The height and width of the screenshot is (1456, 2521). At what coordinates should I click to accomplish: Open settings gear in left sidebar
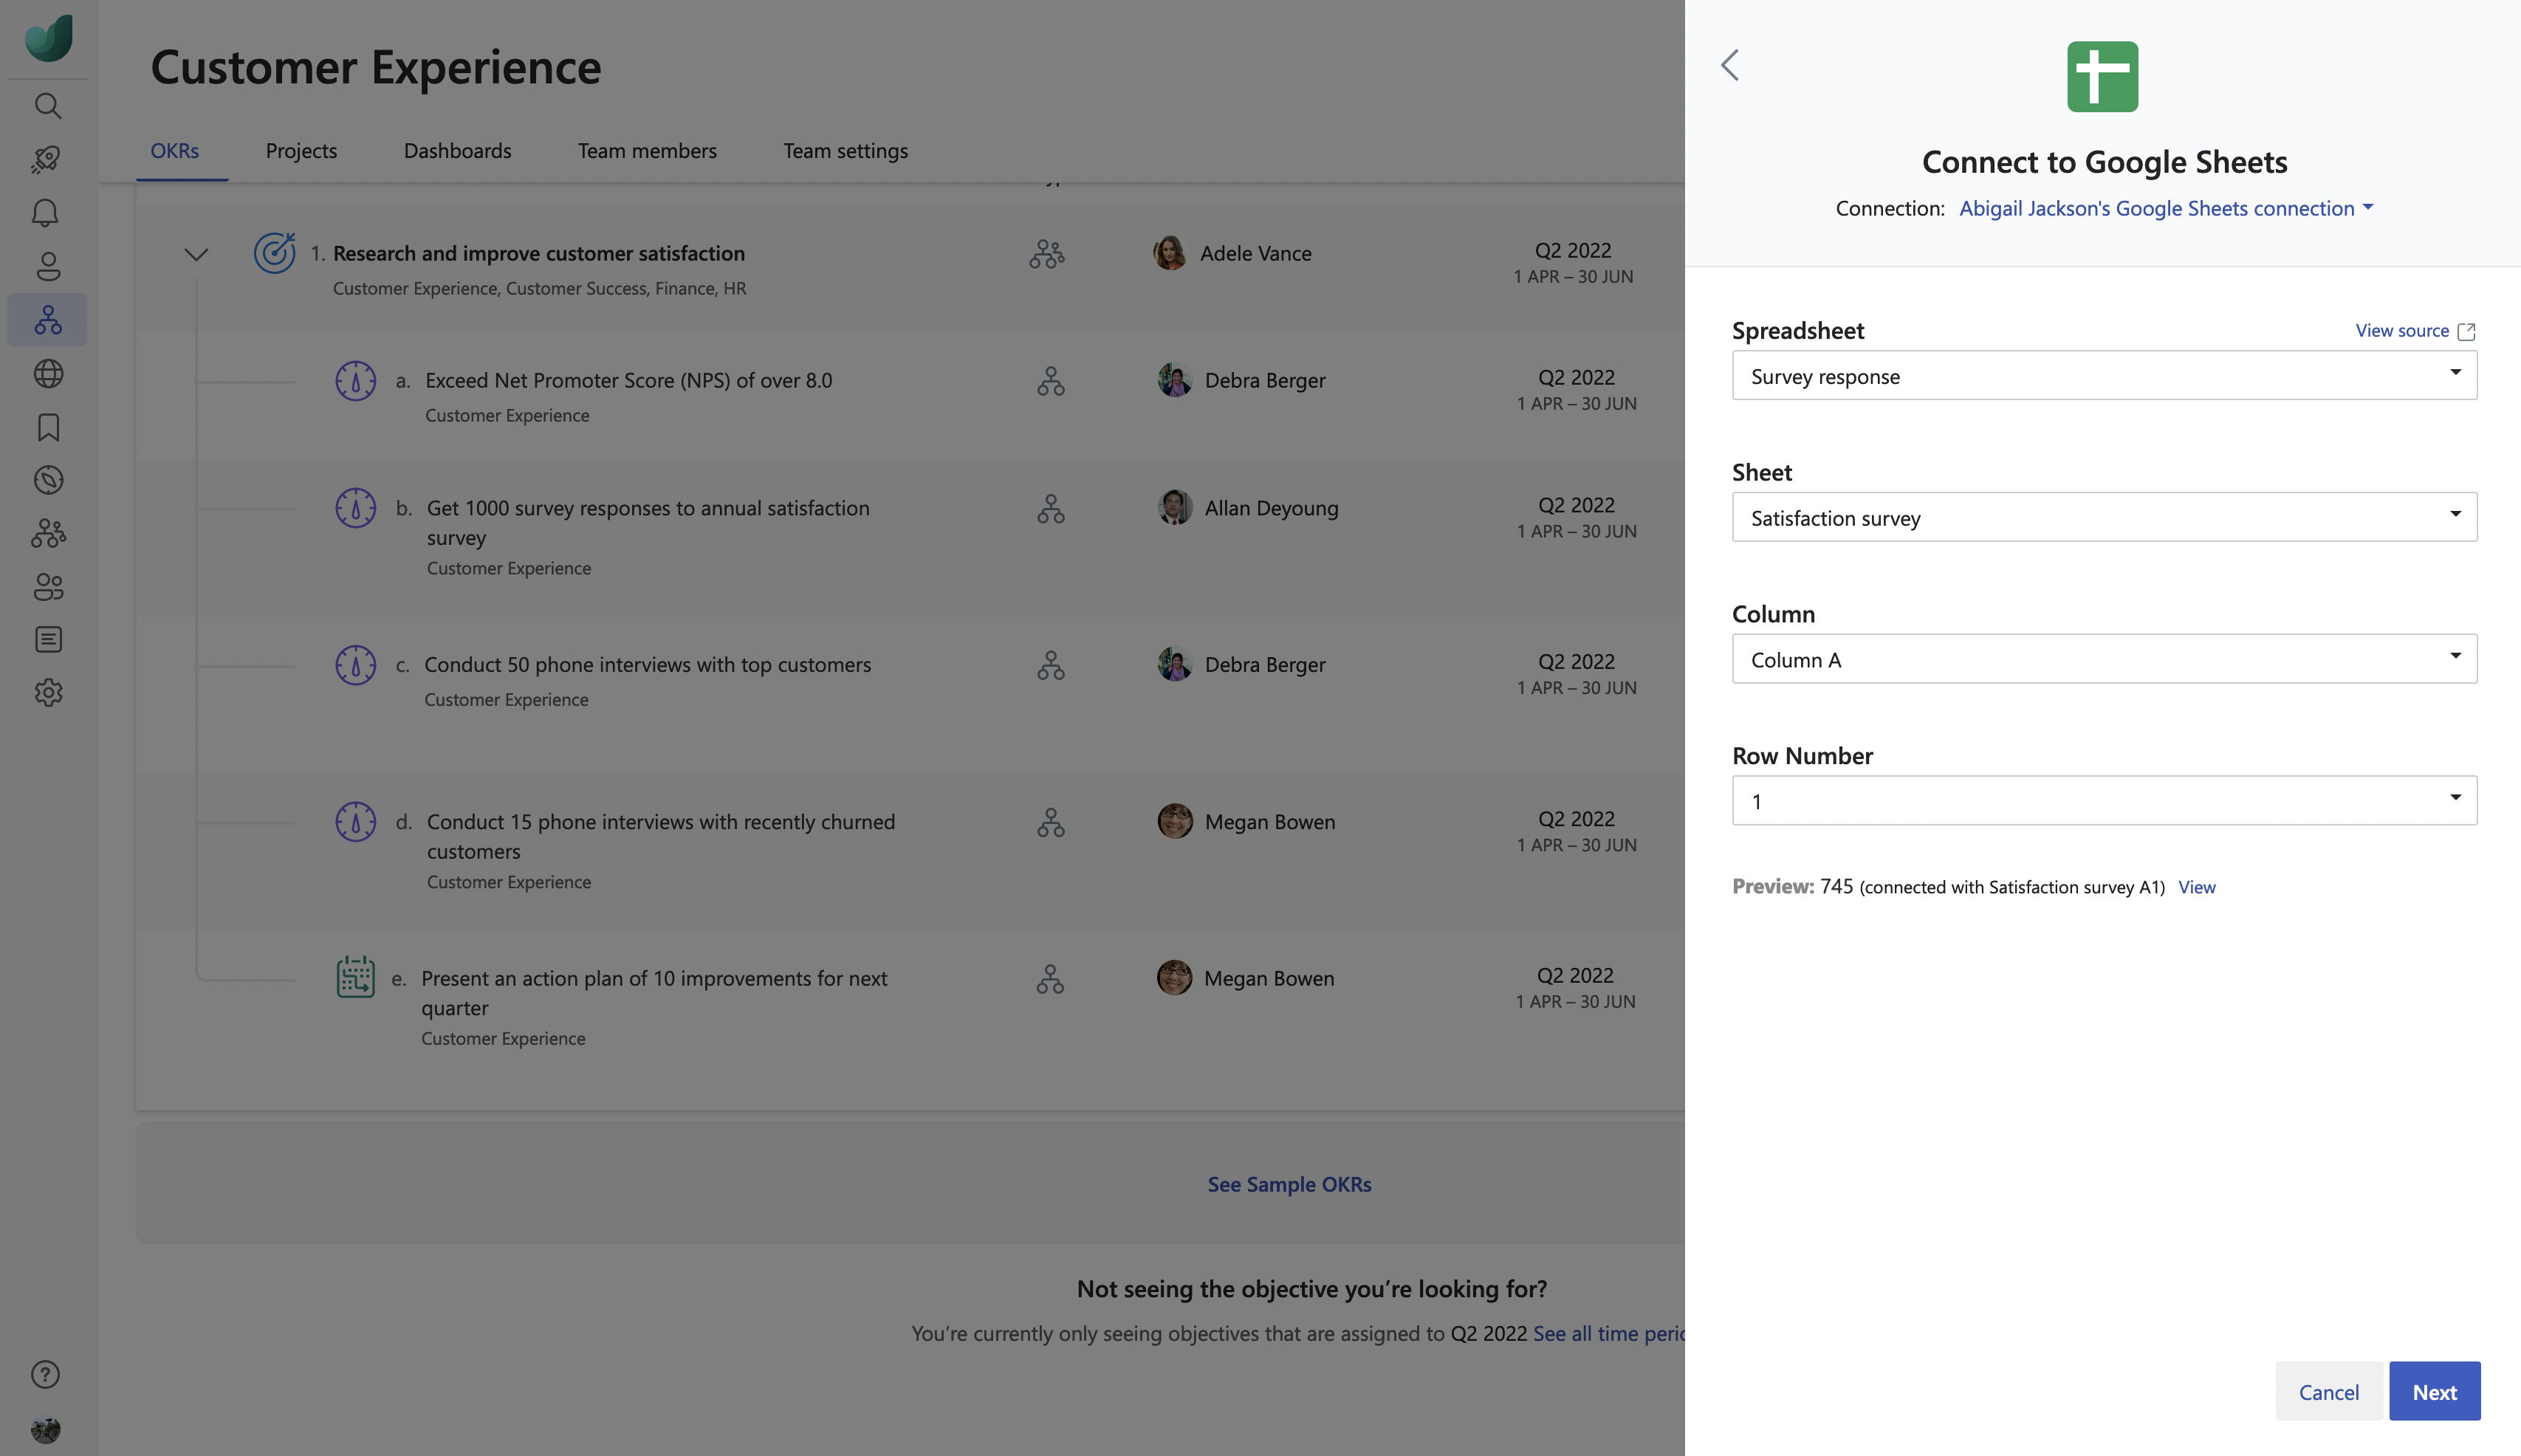[47, 692]
